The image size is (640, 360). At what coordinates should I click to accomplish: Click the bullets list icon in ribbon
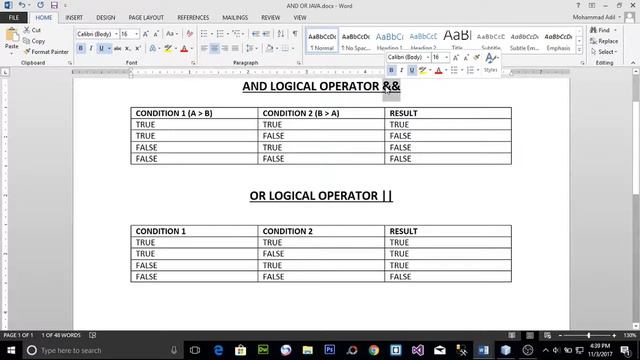pos(204,34)
